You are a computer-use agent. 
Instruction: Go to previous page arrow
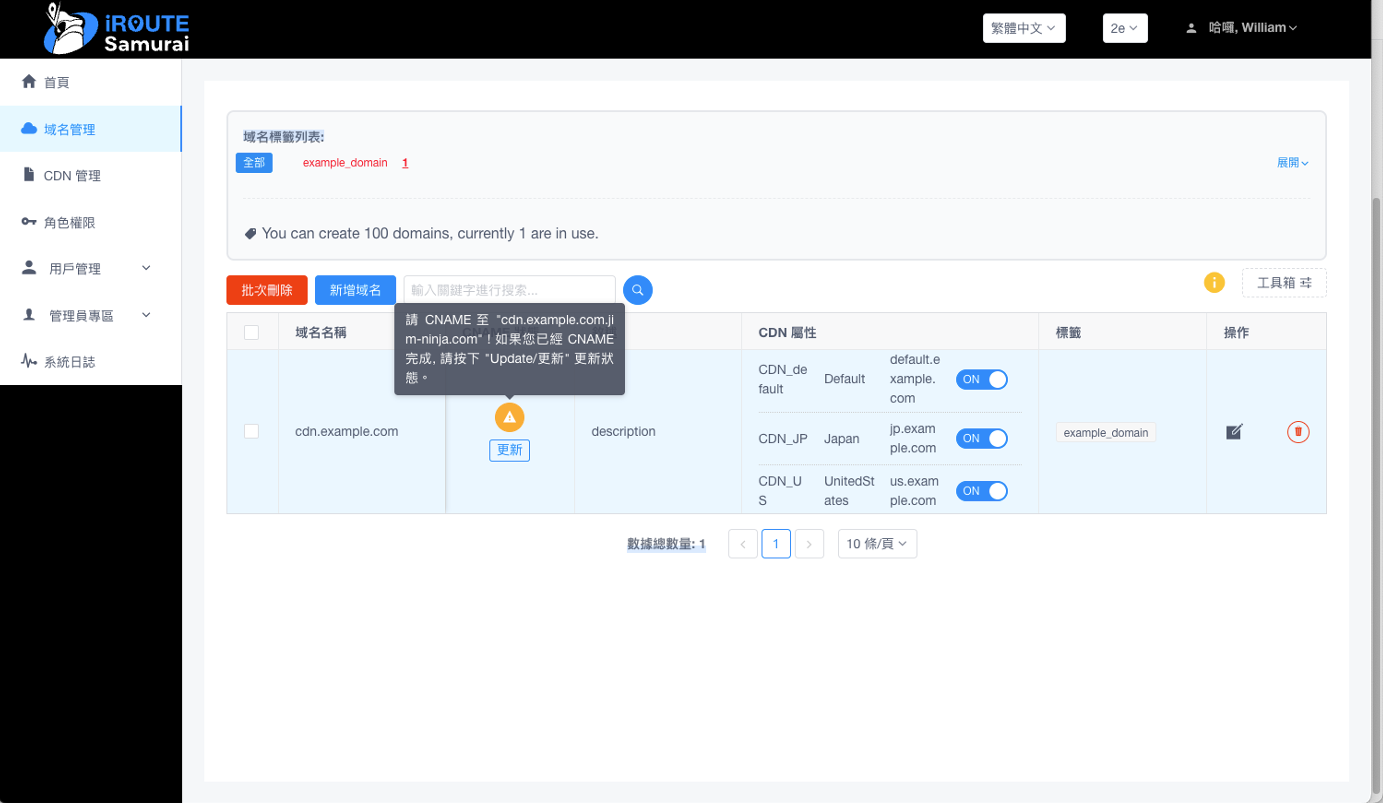(743, 544)
